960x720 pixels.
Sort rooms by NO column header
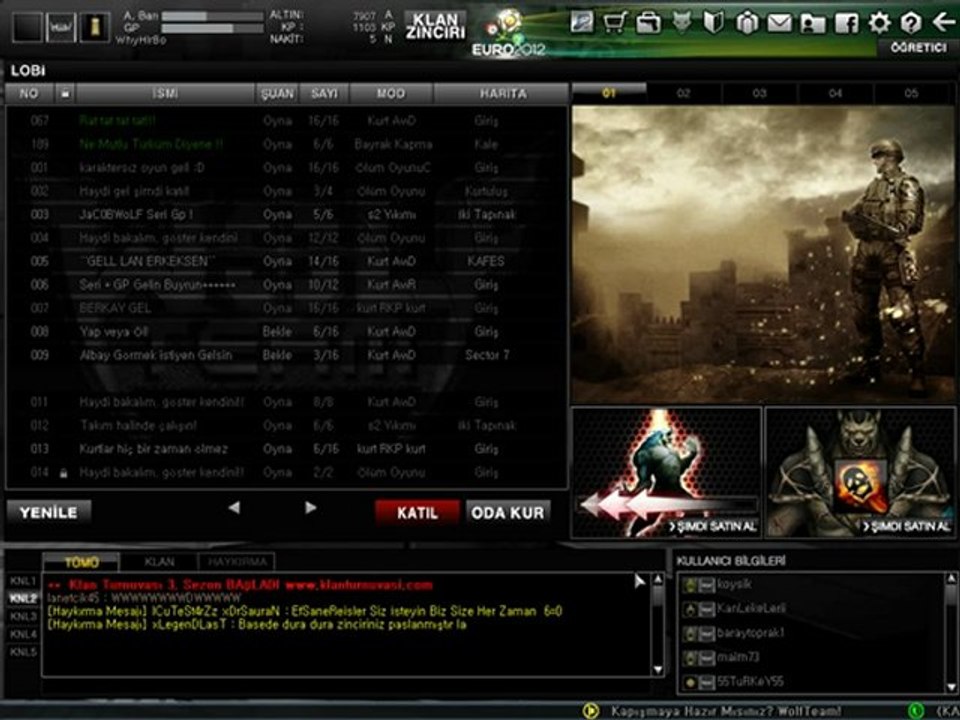[29, 93]
